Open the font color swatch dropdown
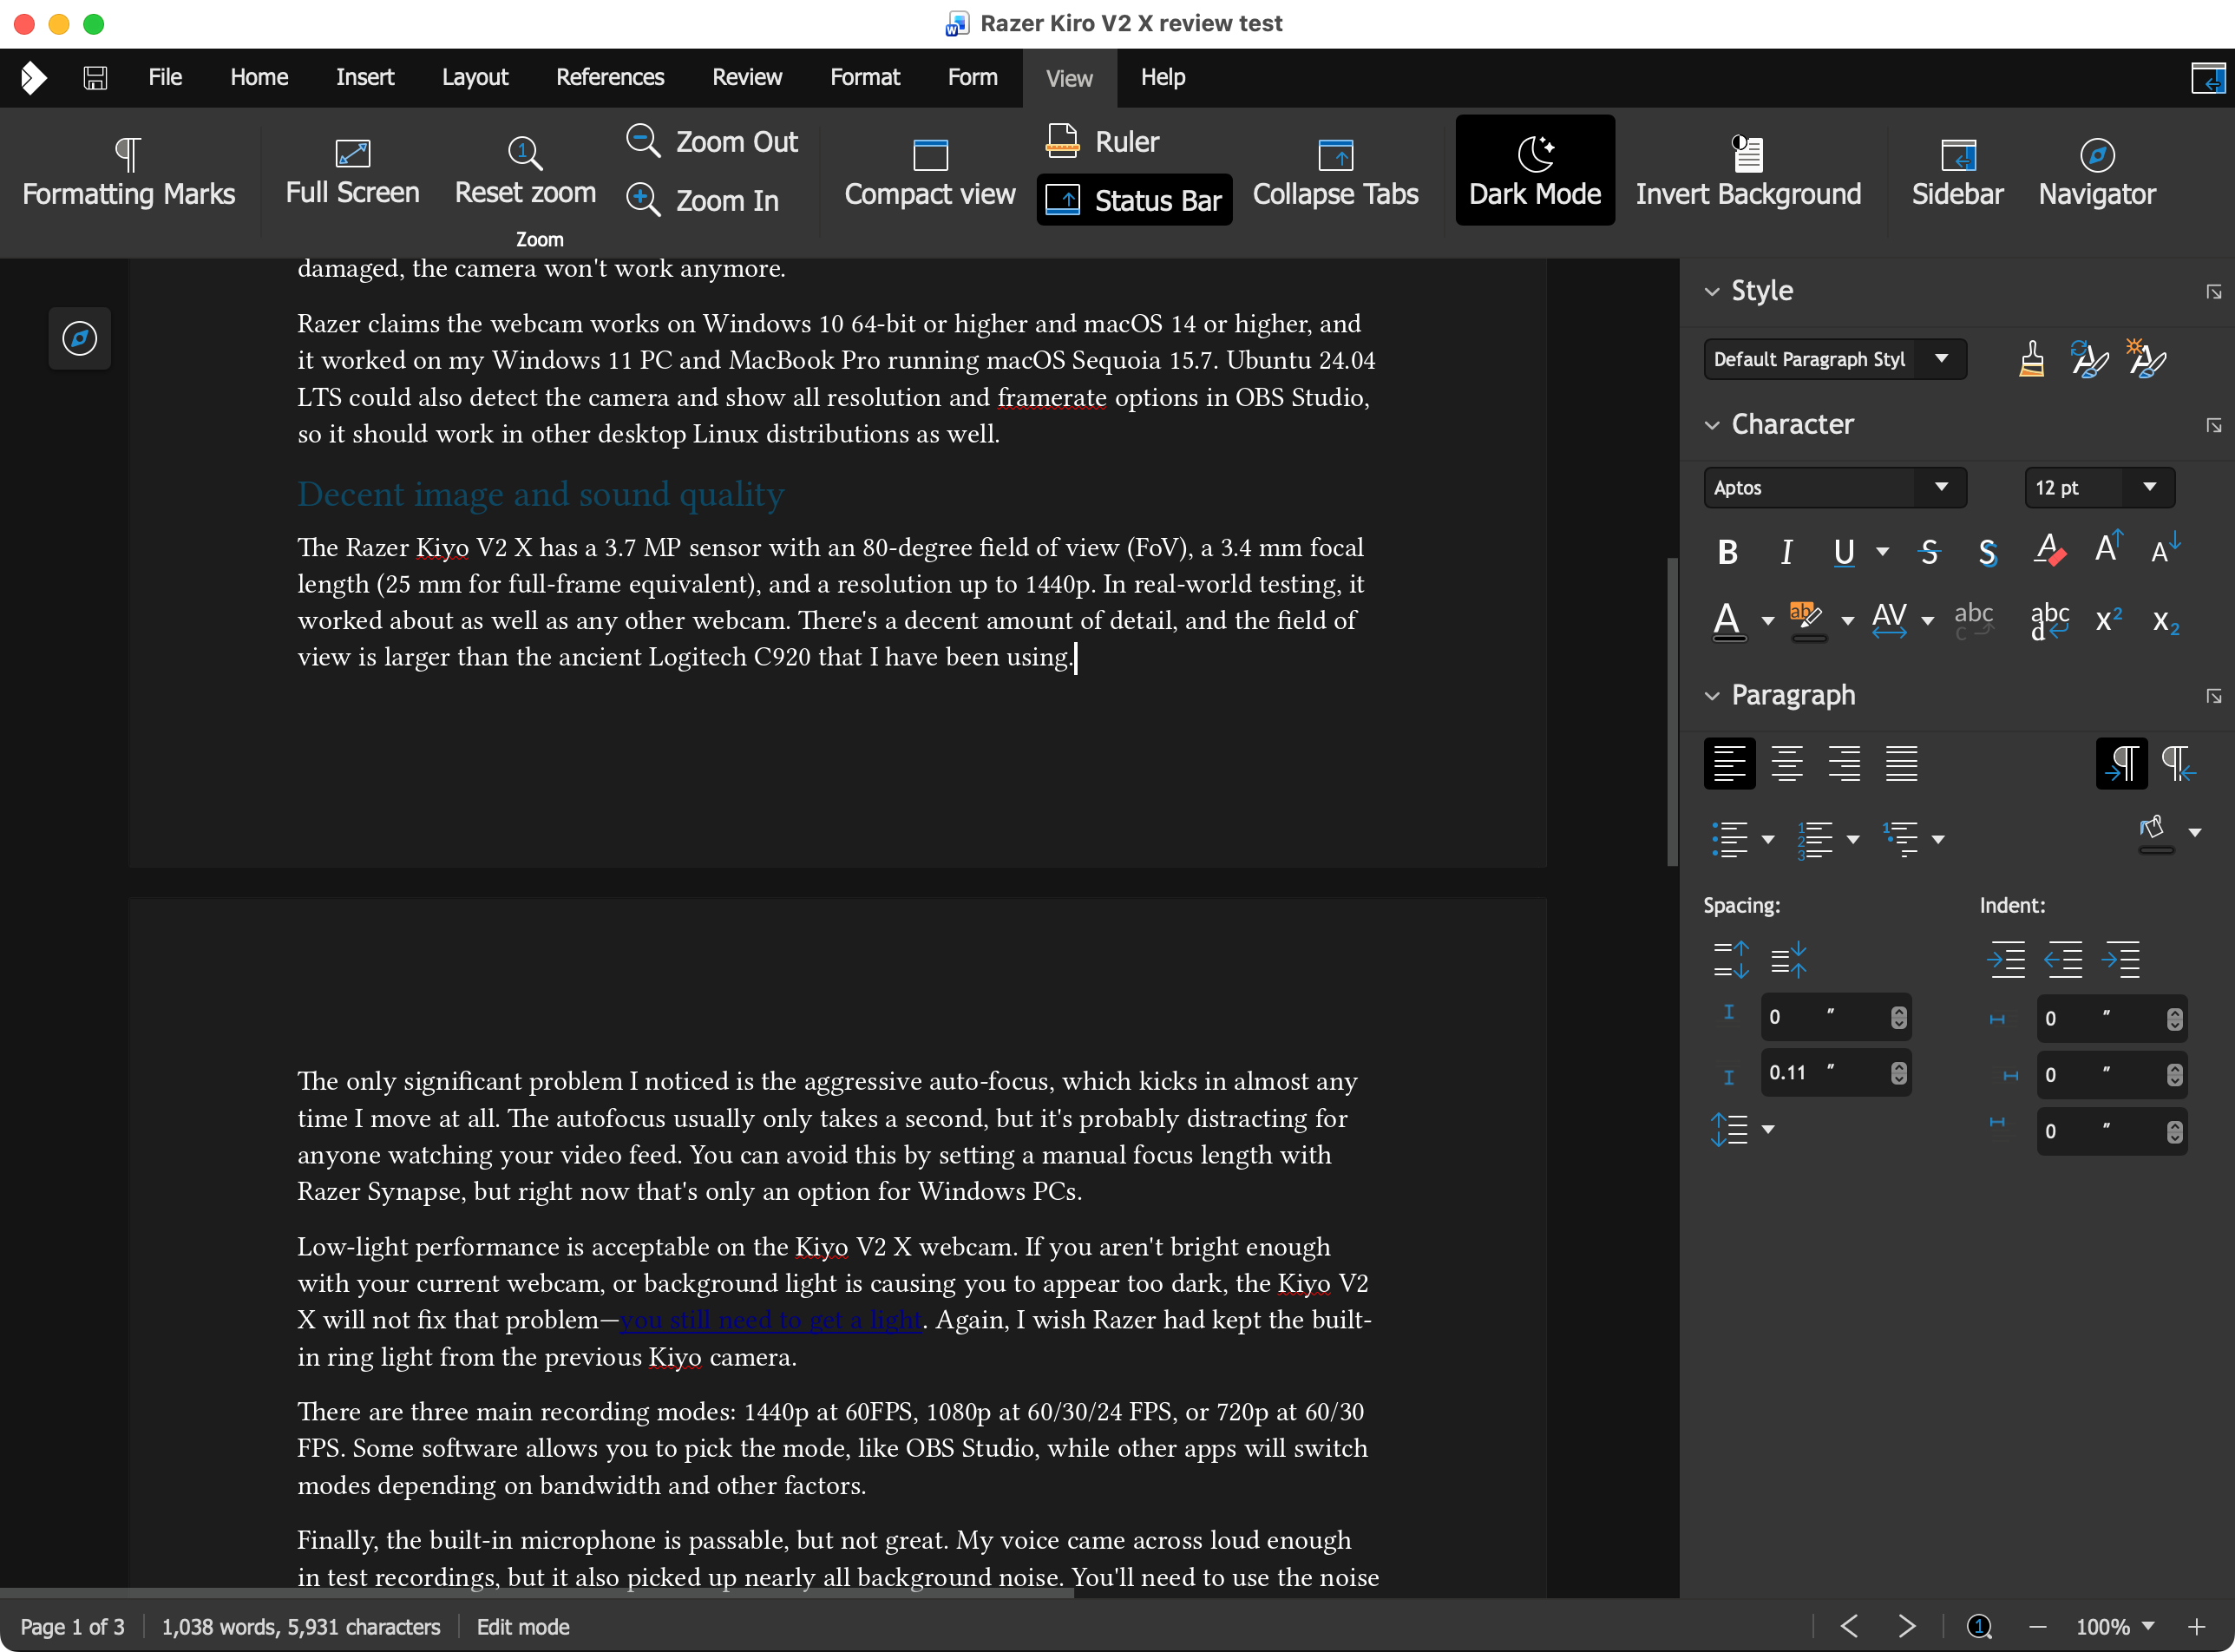 coord(1769,620)
